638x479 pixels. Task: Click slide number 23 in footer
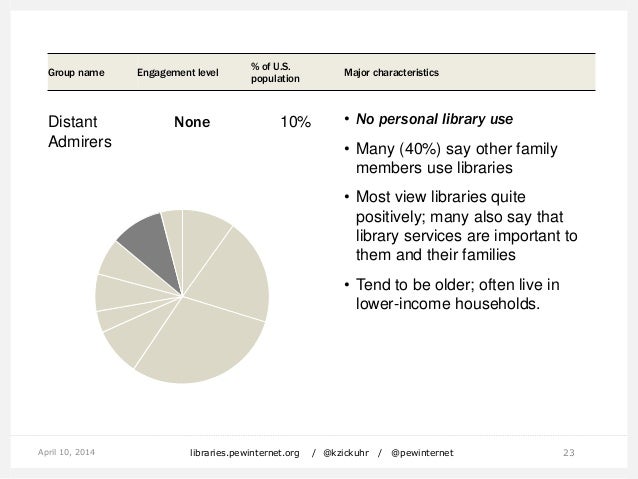(570, 453)
